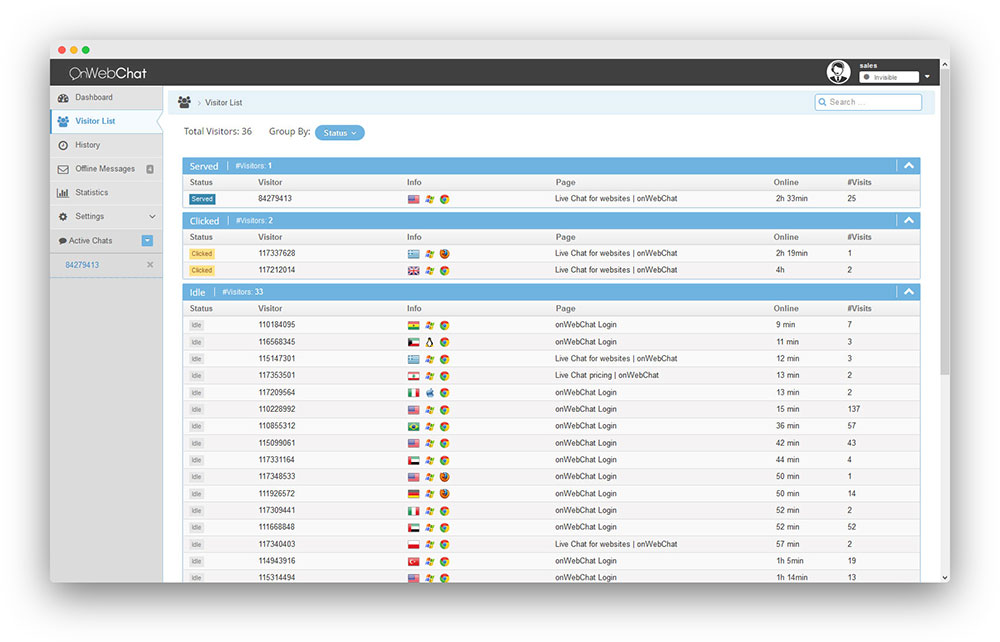
Task: Click the Online column header in Idle group
Action: [786, 309]
